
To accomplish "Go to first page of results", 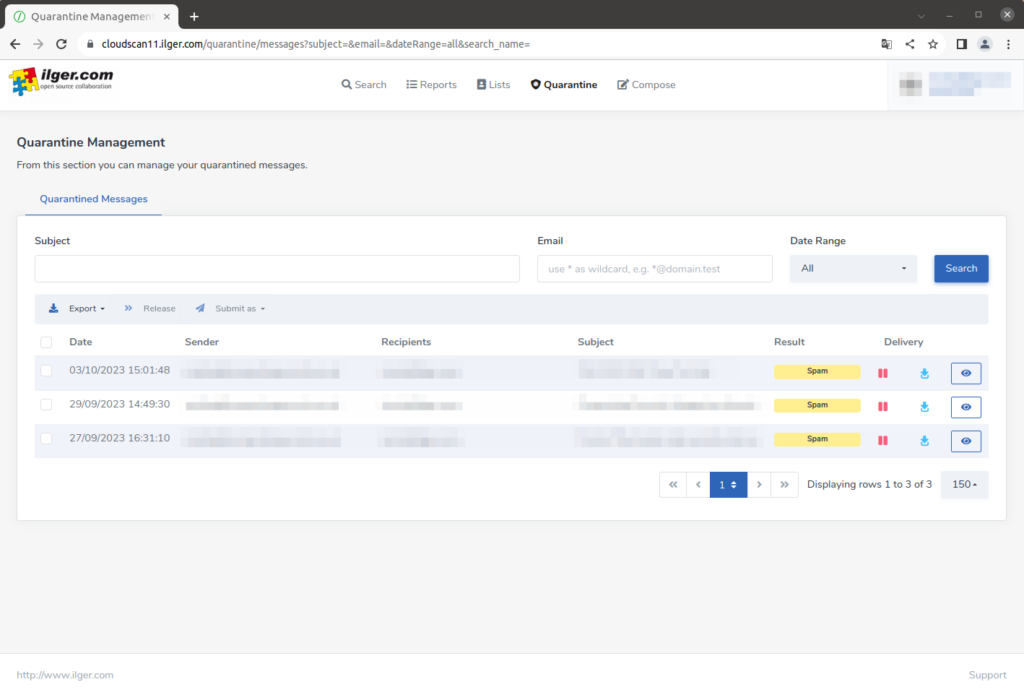I will [673, 485].
